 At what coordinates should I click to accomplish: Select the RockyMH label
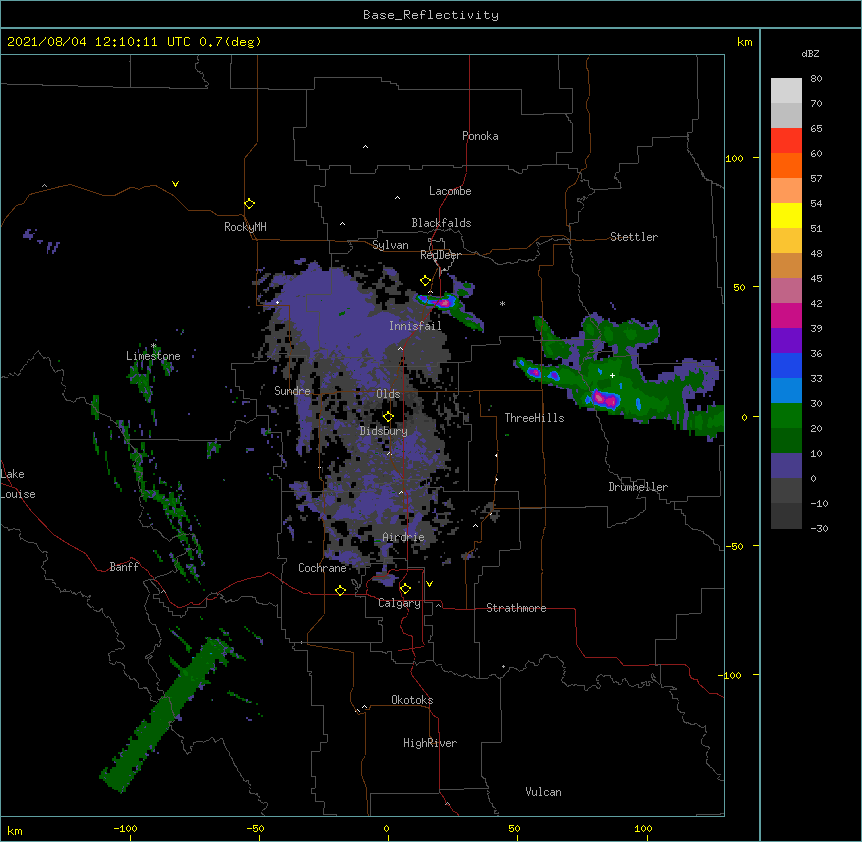pyautogui.click(x=245, y=227)
